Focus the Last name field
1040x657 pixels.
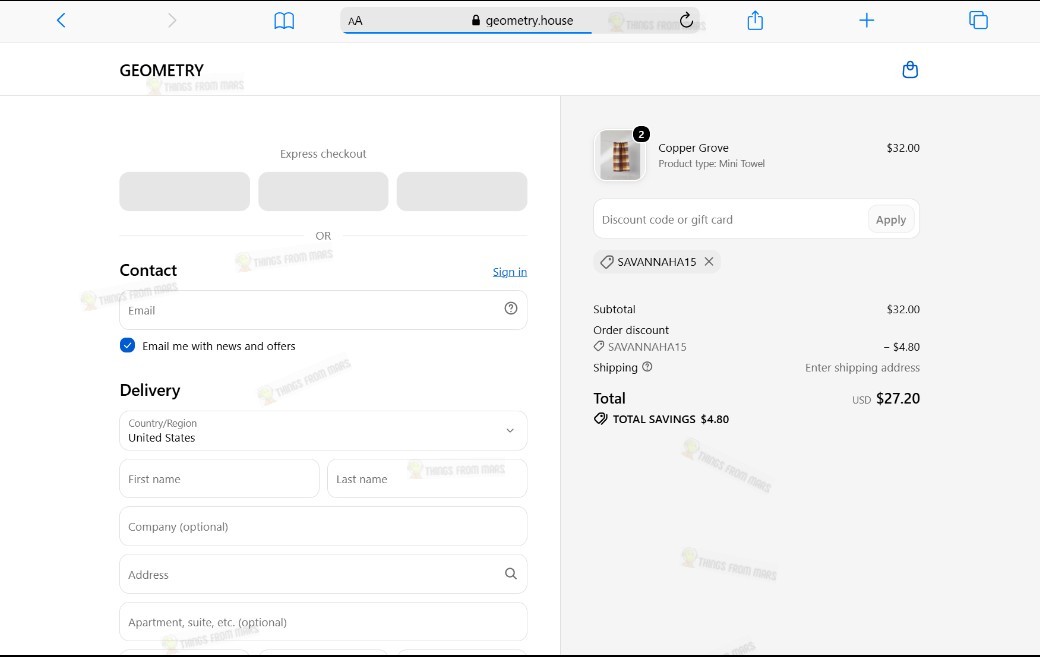click(427, 479)
